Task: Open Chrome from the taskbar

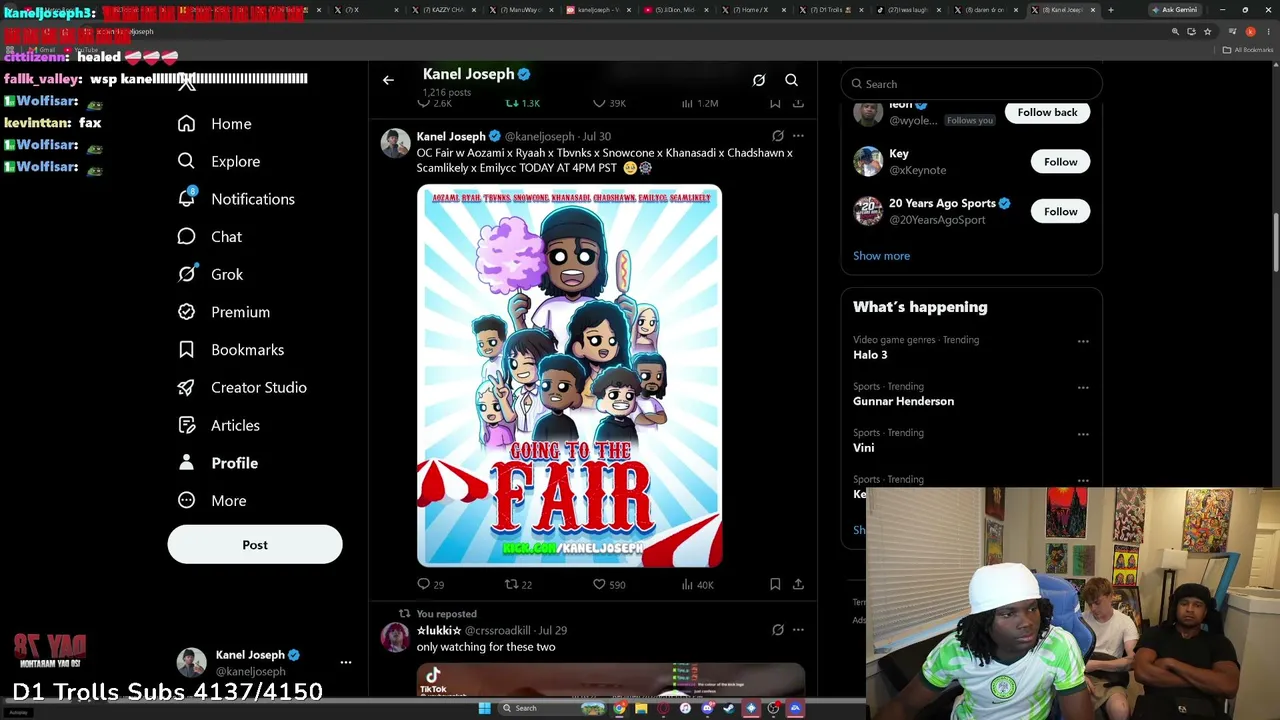Action: pos(619,708)
